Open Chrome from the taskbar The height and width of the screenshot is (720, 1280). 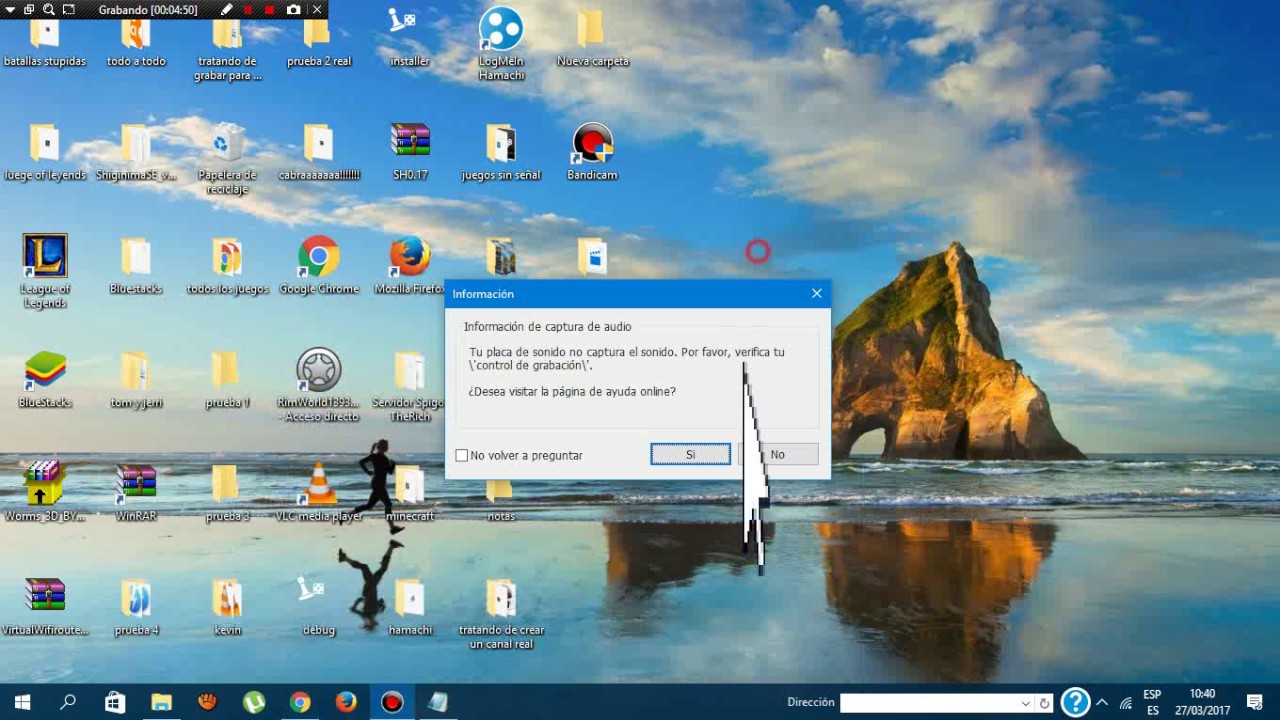pyautogui.click(x=300, y=702)
